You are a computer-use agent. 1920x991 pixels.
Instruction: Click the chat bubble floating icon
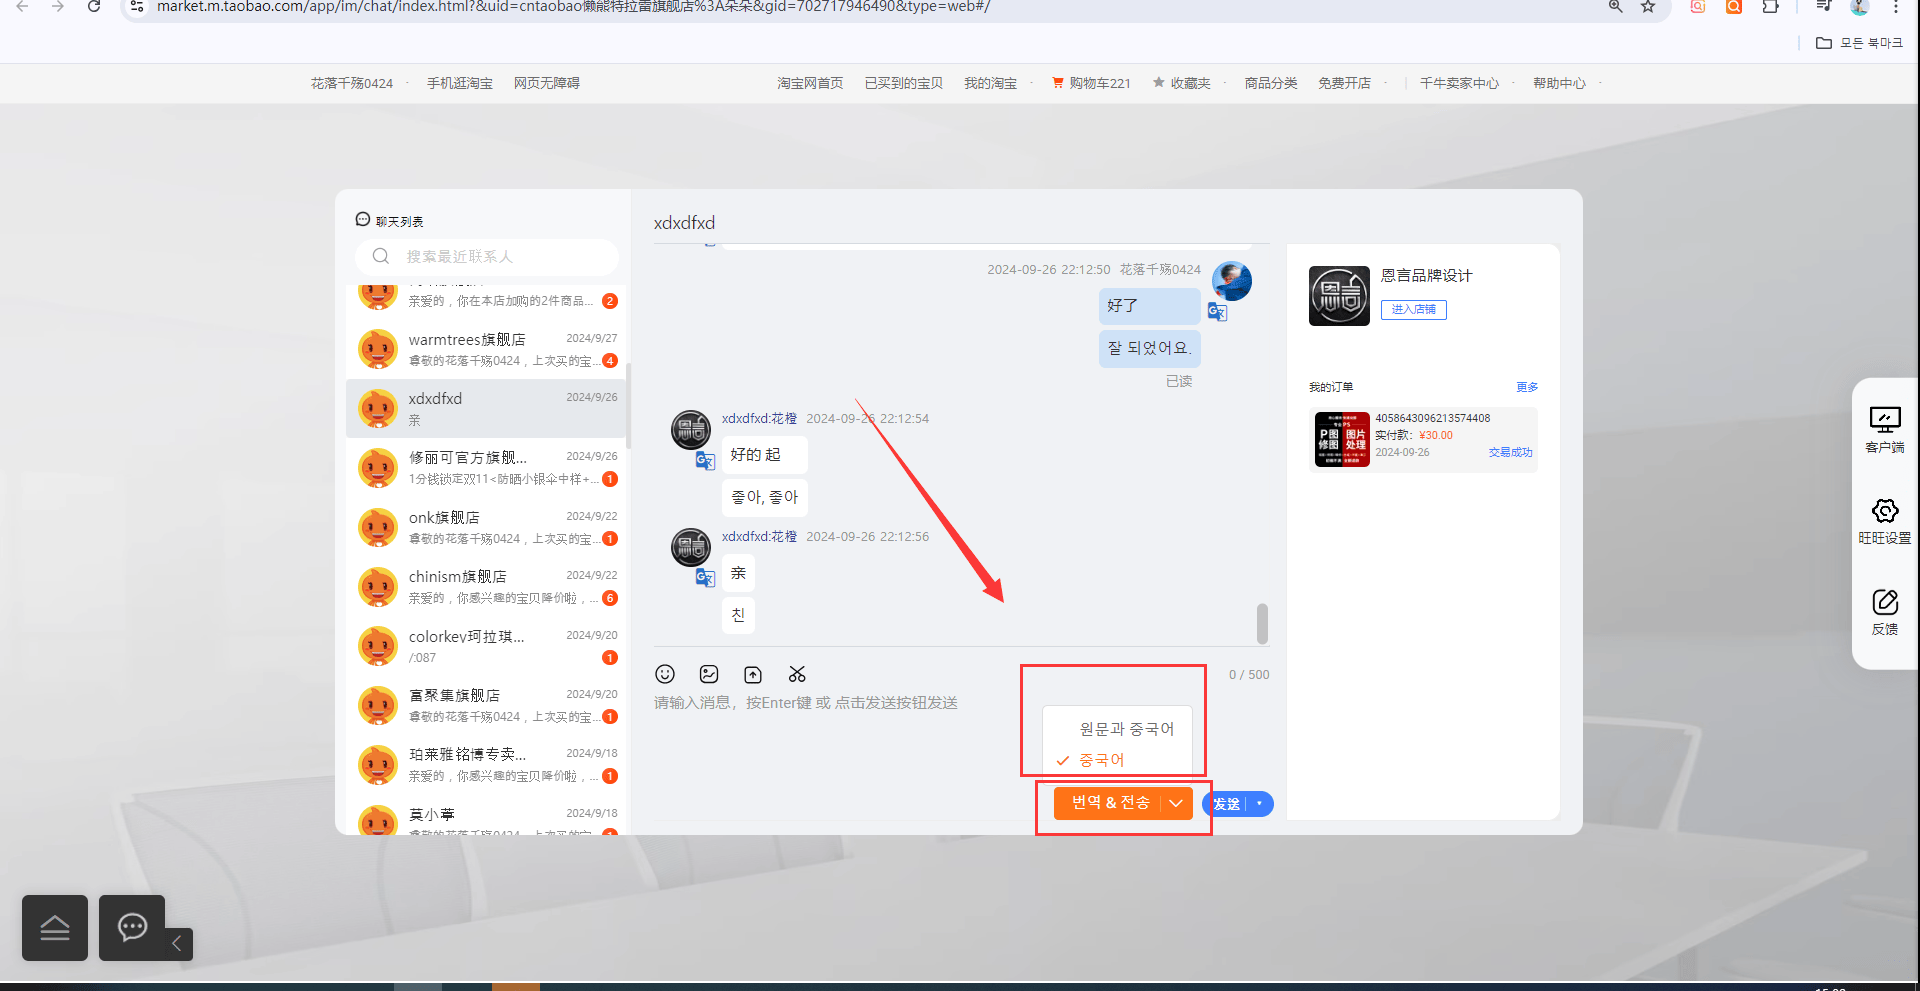pos(132,928)
